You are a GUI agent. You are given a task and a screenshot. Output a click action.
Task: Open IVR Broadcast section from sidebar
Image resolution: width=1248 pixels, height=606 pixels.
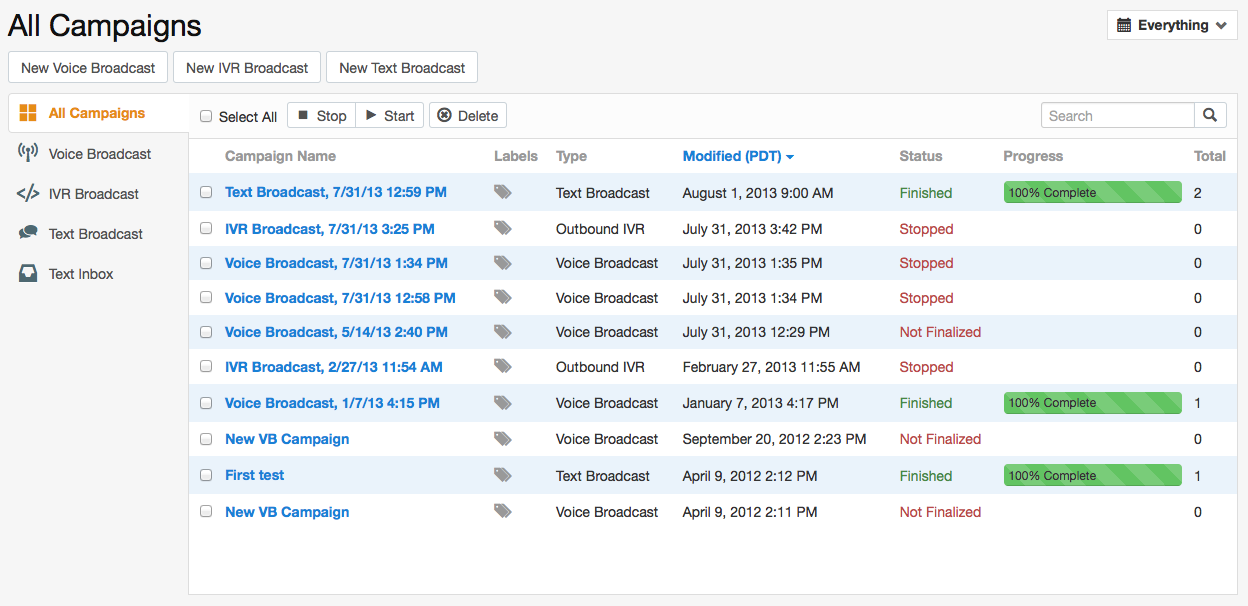[x=95, y=193]
